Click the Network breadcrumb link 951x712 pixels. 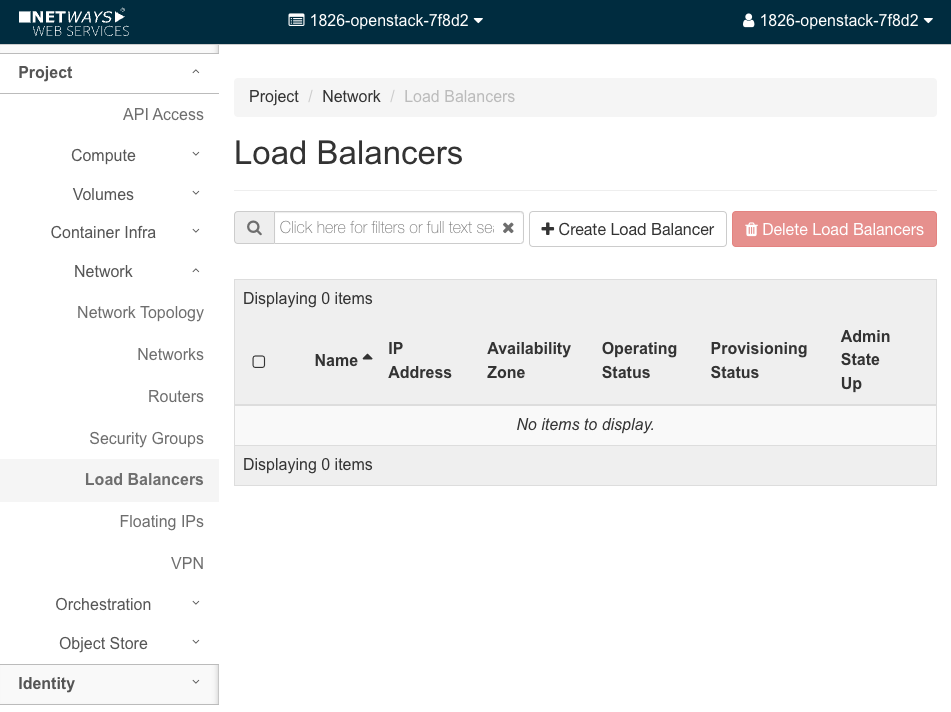point(351,97)
